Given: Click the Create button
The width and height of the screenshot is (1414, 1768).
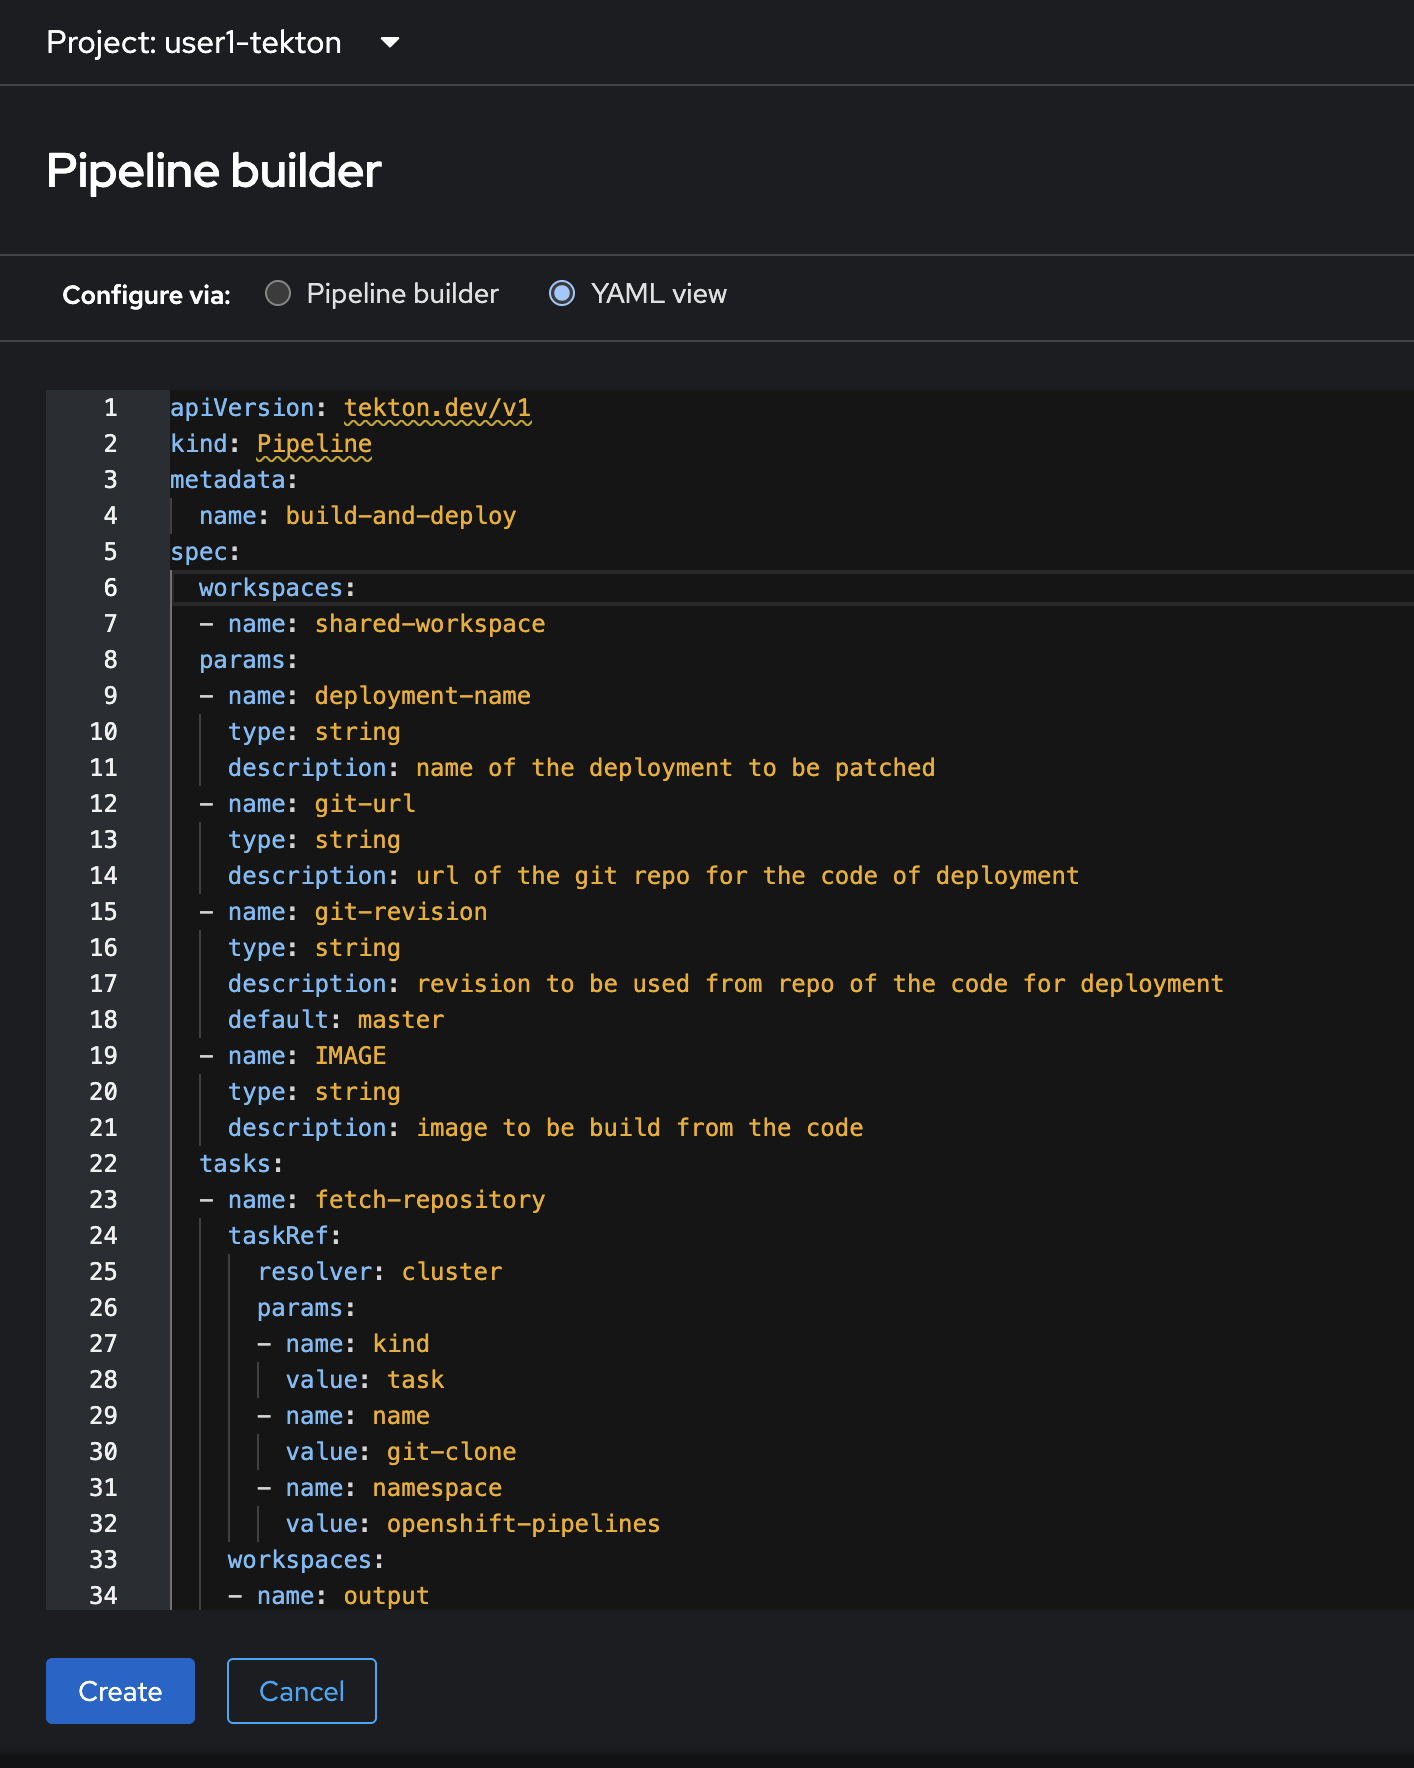Looking at the screenshot, I should (120, 1691).
